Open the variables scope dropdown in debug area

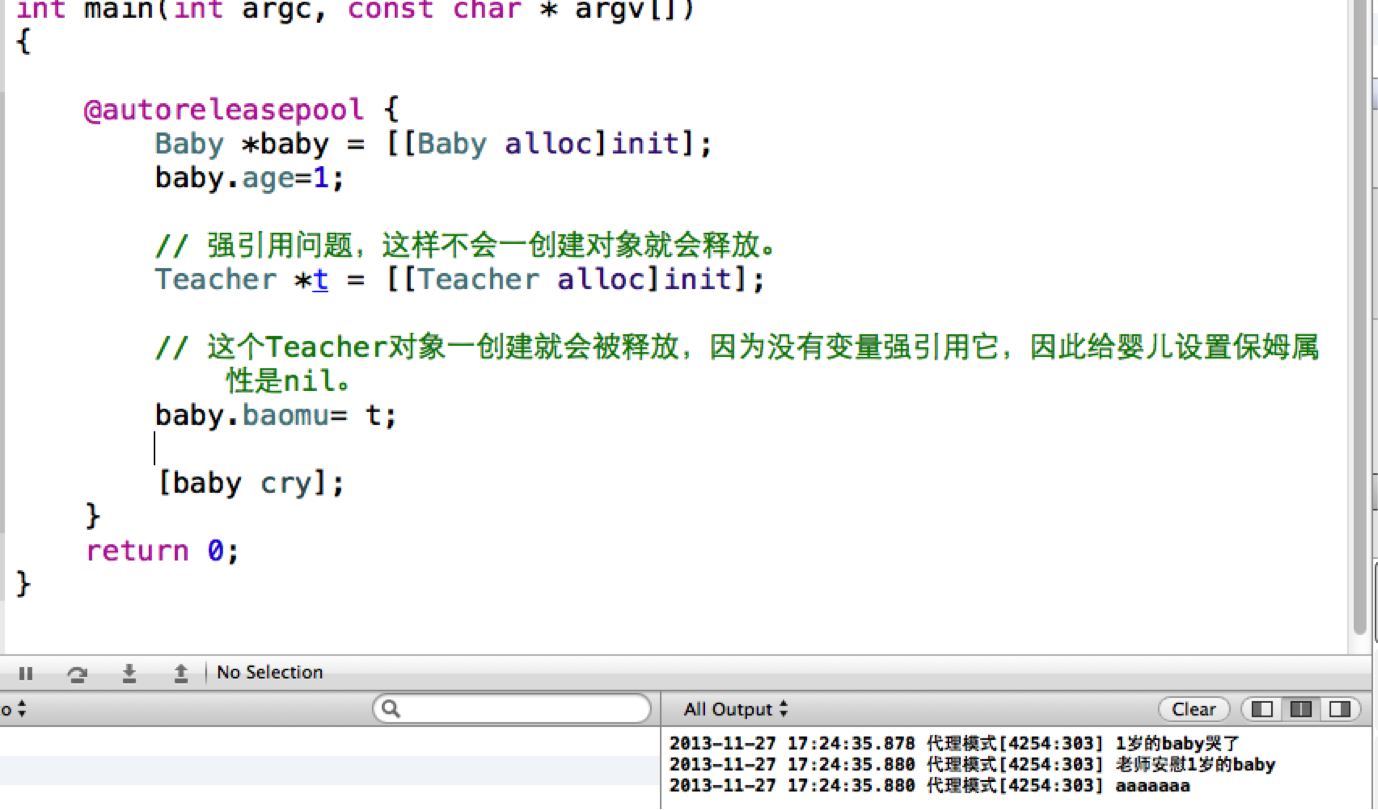coord(14,709)
